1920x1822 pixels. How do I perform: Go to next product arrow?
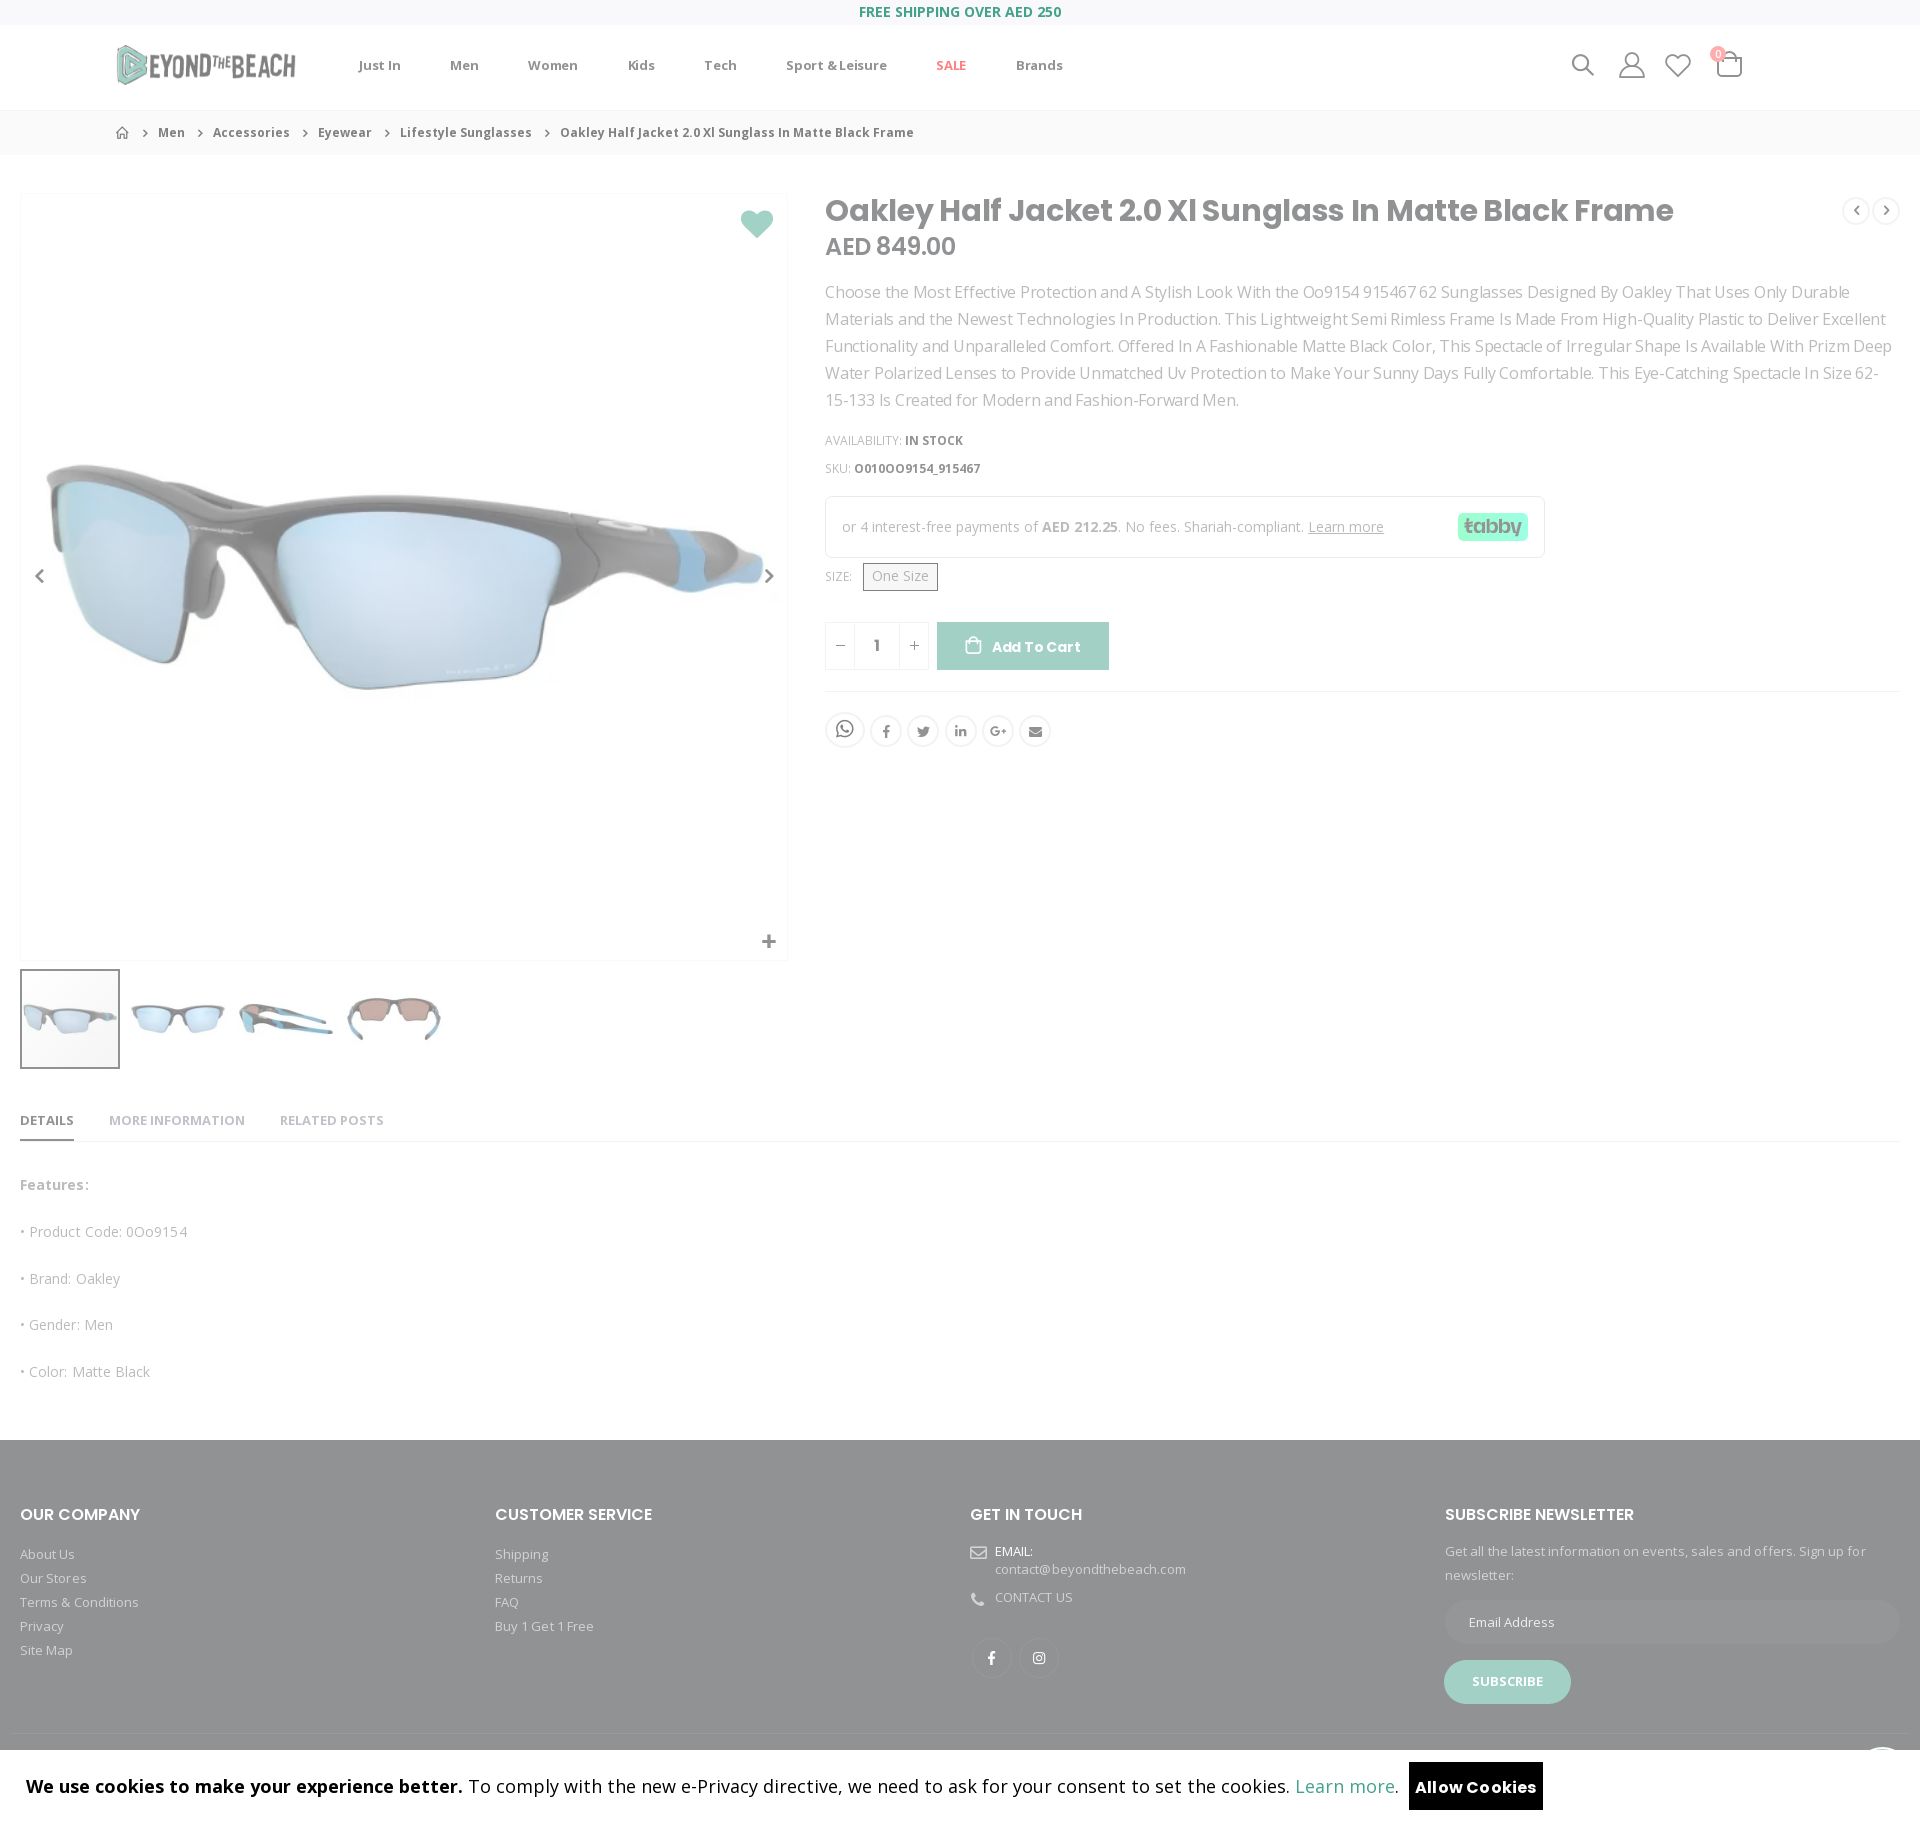(1886, 211)
